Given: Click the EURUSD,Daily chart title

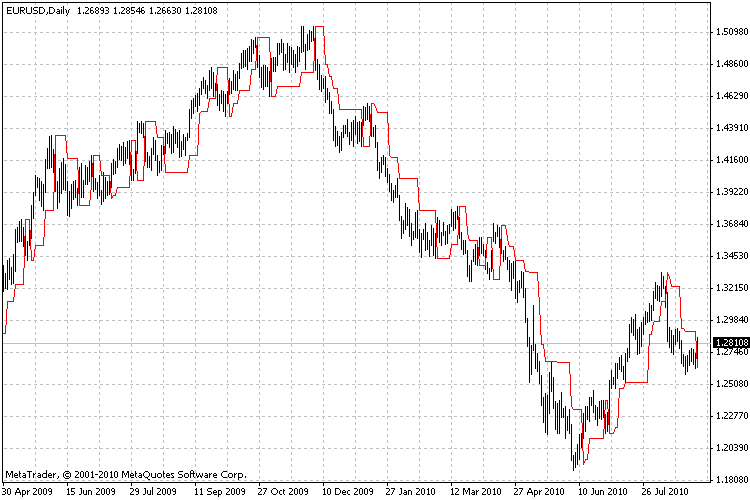Looking at the screenshot, I should point(36,9).
